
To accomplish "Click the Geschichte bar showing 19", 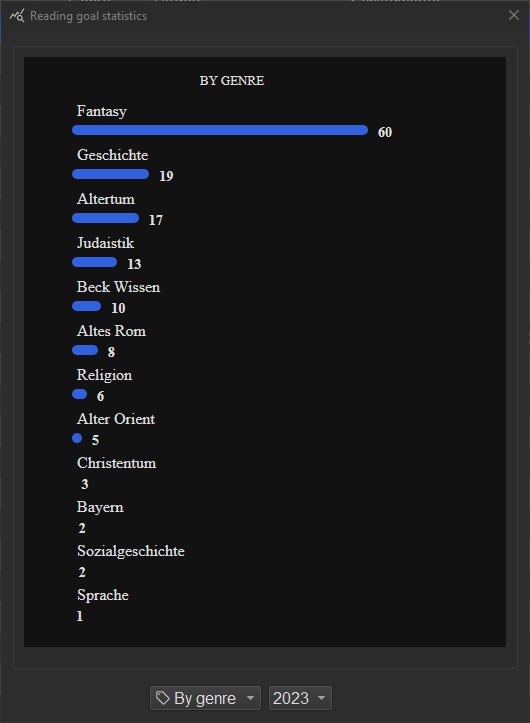I will coord(110,174).
